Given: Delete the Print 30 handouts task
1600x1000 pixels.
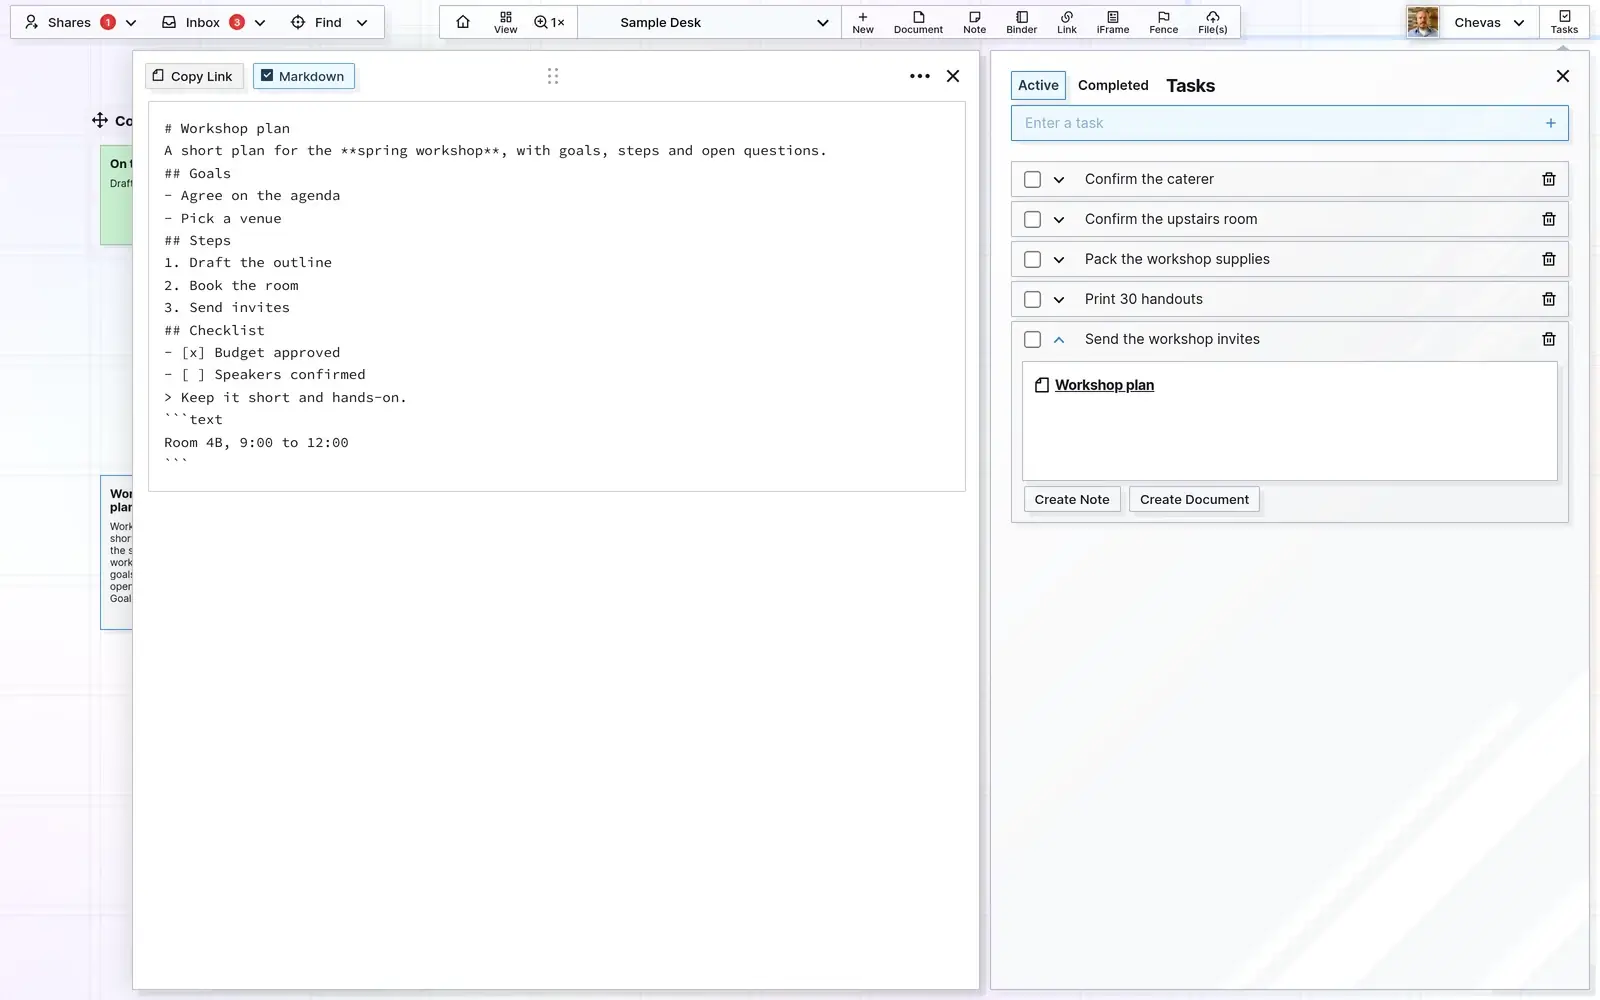Looking at the screenshot, I should [x=1549, y=299].
